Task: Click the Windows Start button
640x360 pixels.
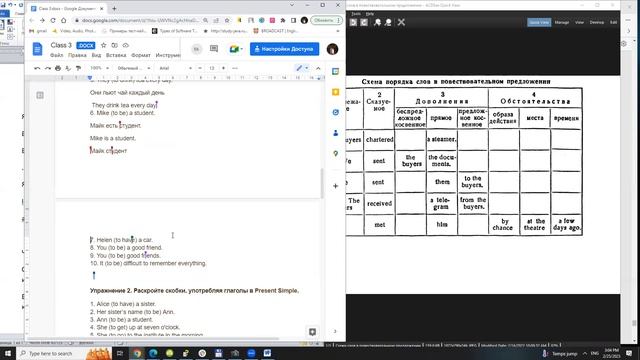Action: 8,353
